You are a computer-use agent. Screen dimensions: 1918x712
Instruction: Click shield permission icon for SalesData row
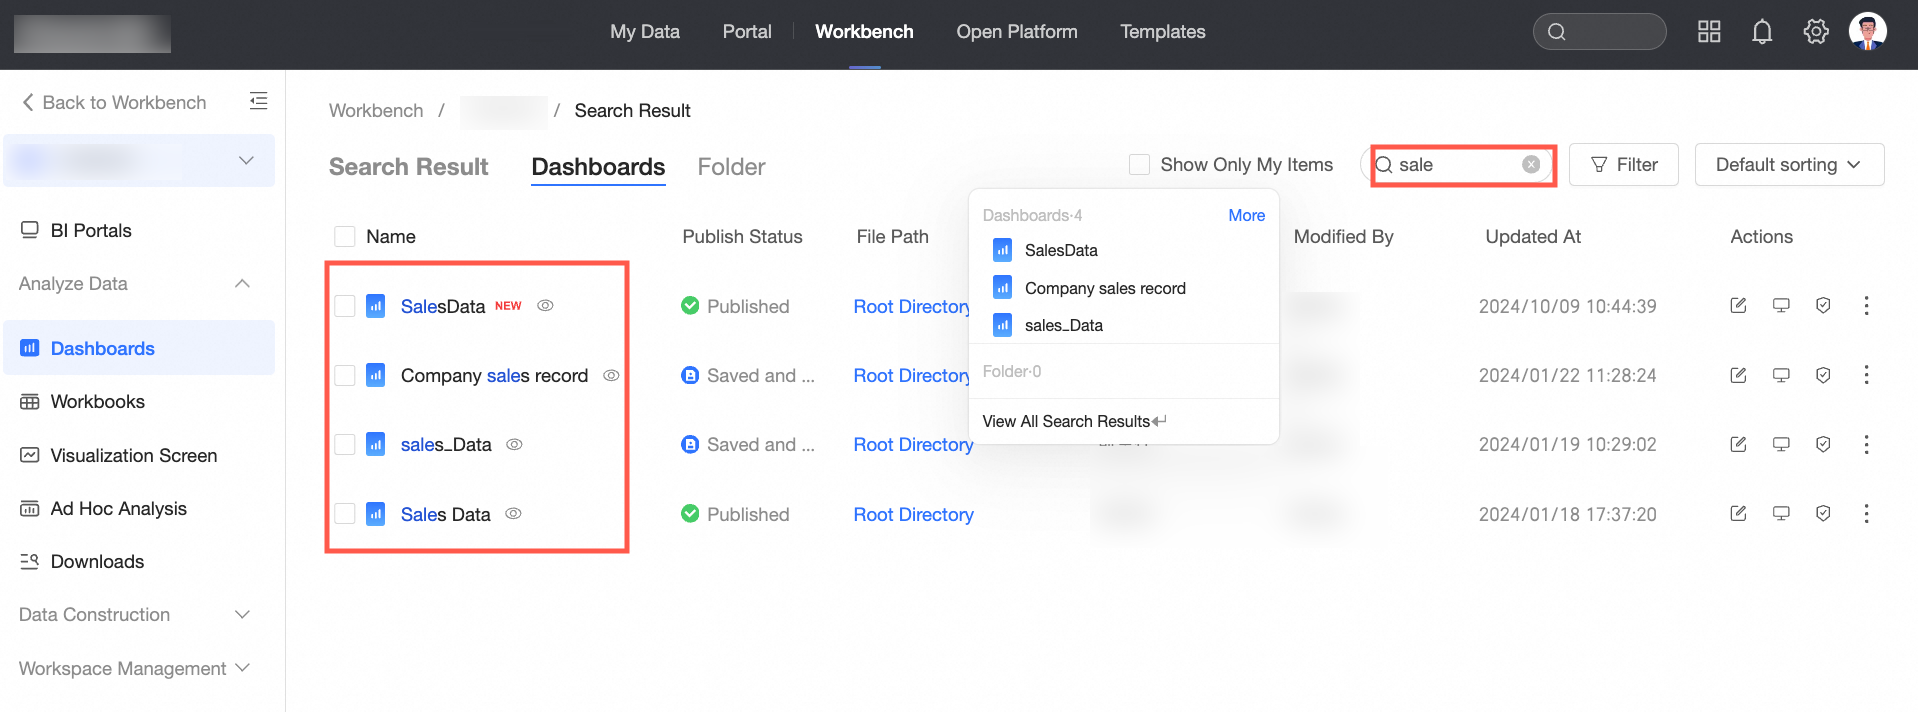(1823, 306)
